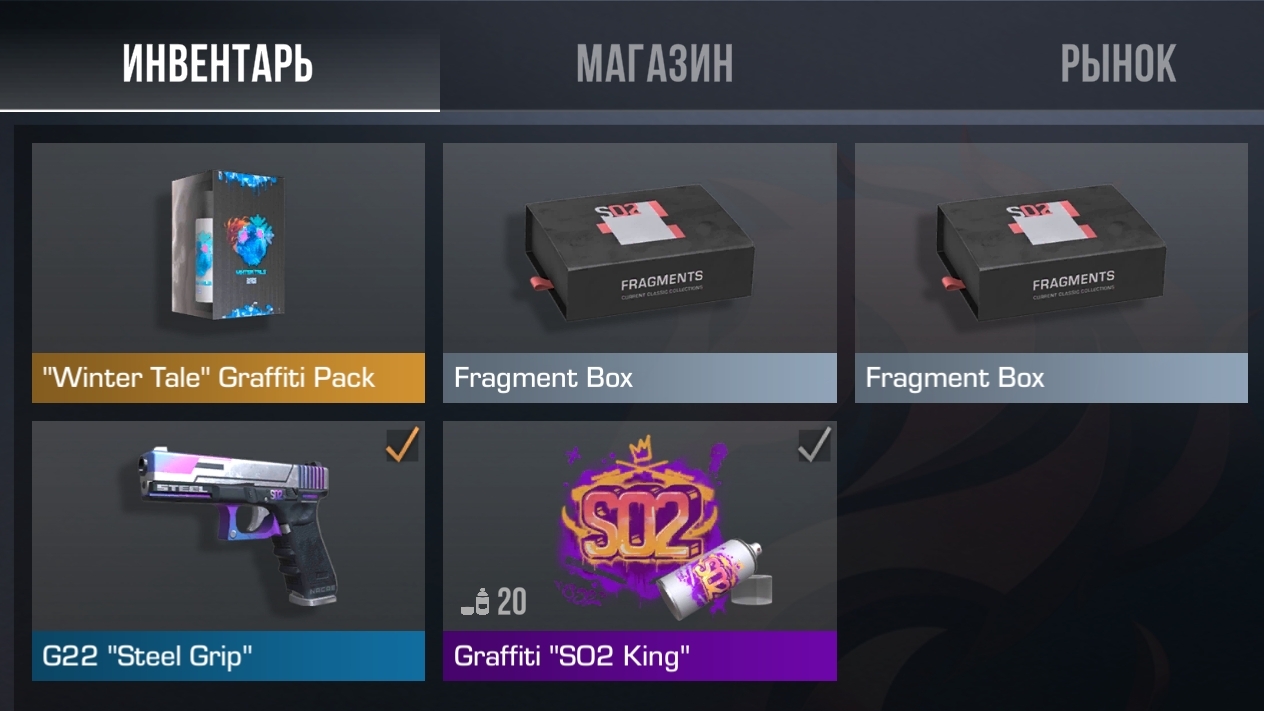Toggle the white checkmark on Graffiti SO2 King
The width and height of the screenshot is (1264, 711).
814,446
